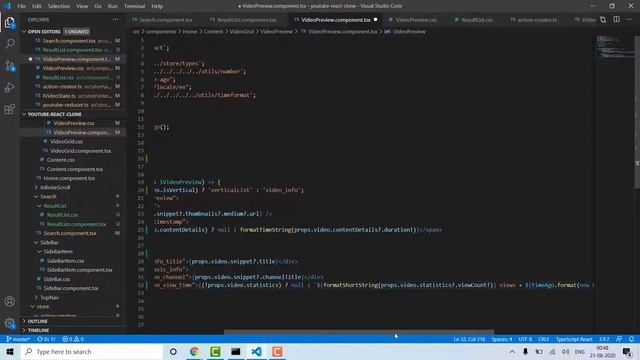Open SideBar.css in file tree
Screen dimensions: 640x360
coord(57,279)
